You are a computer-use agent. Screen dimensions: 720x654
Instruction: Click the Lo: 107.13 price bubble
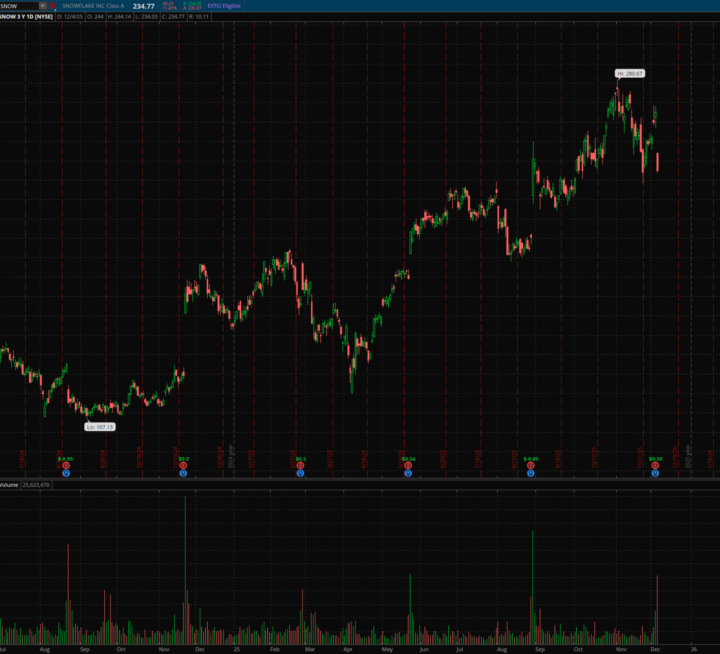100,427
